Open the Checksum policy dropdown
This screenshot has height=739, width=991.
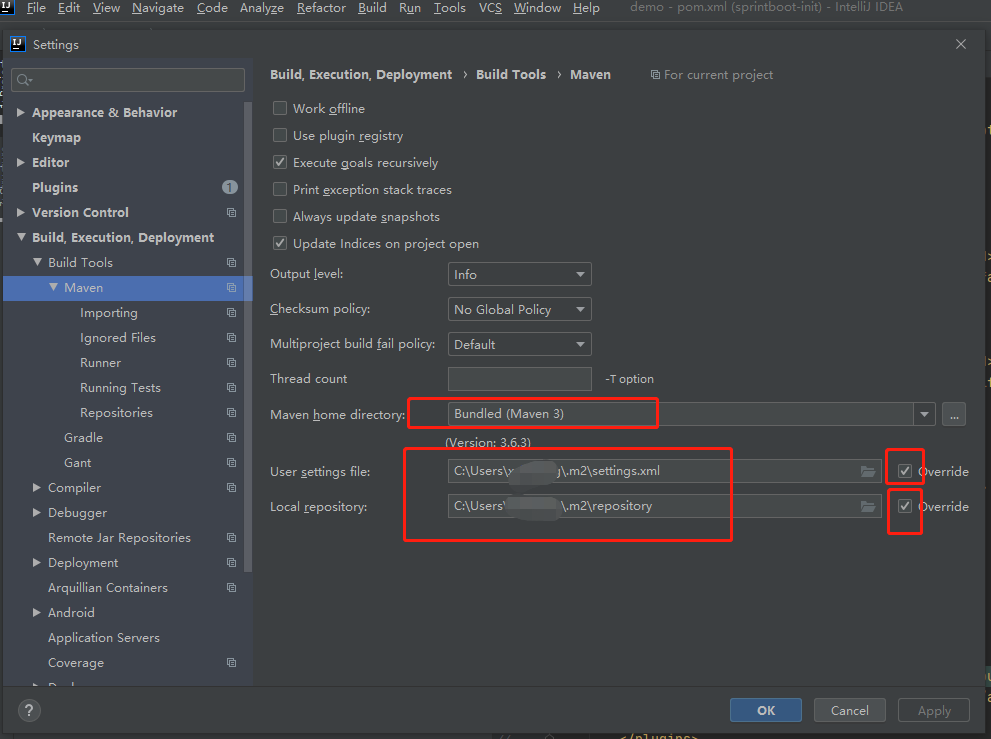tap(519, 308)
